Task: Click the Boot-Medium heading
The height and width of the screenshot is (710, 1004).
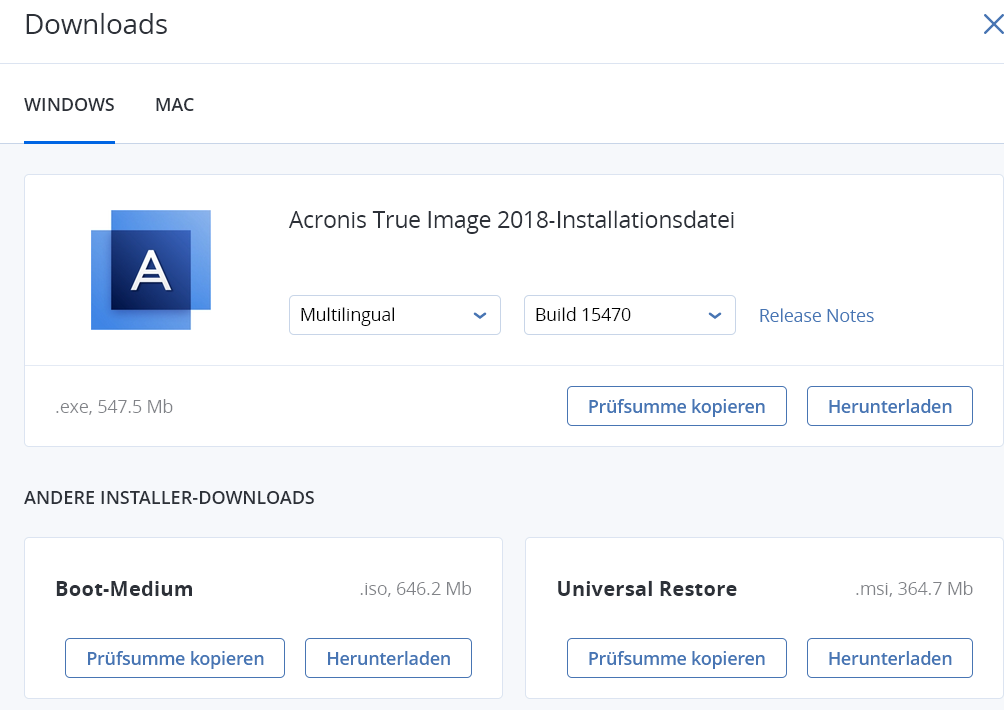Action: tap(124, 588)
